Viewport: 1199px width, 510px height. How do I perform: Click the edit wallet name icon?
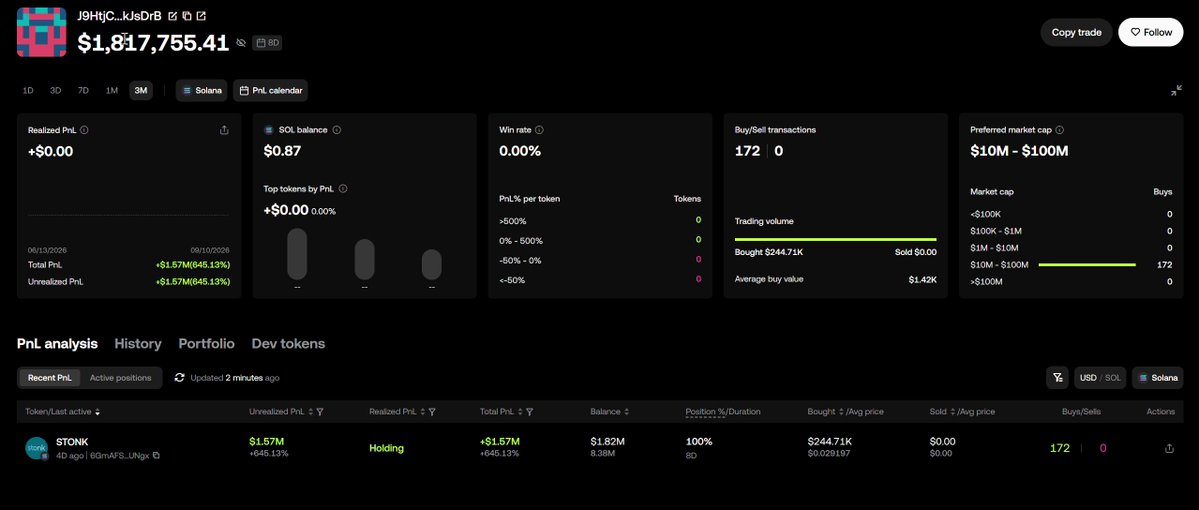click(x=173, y=15)
